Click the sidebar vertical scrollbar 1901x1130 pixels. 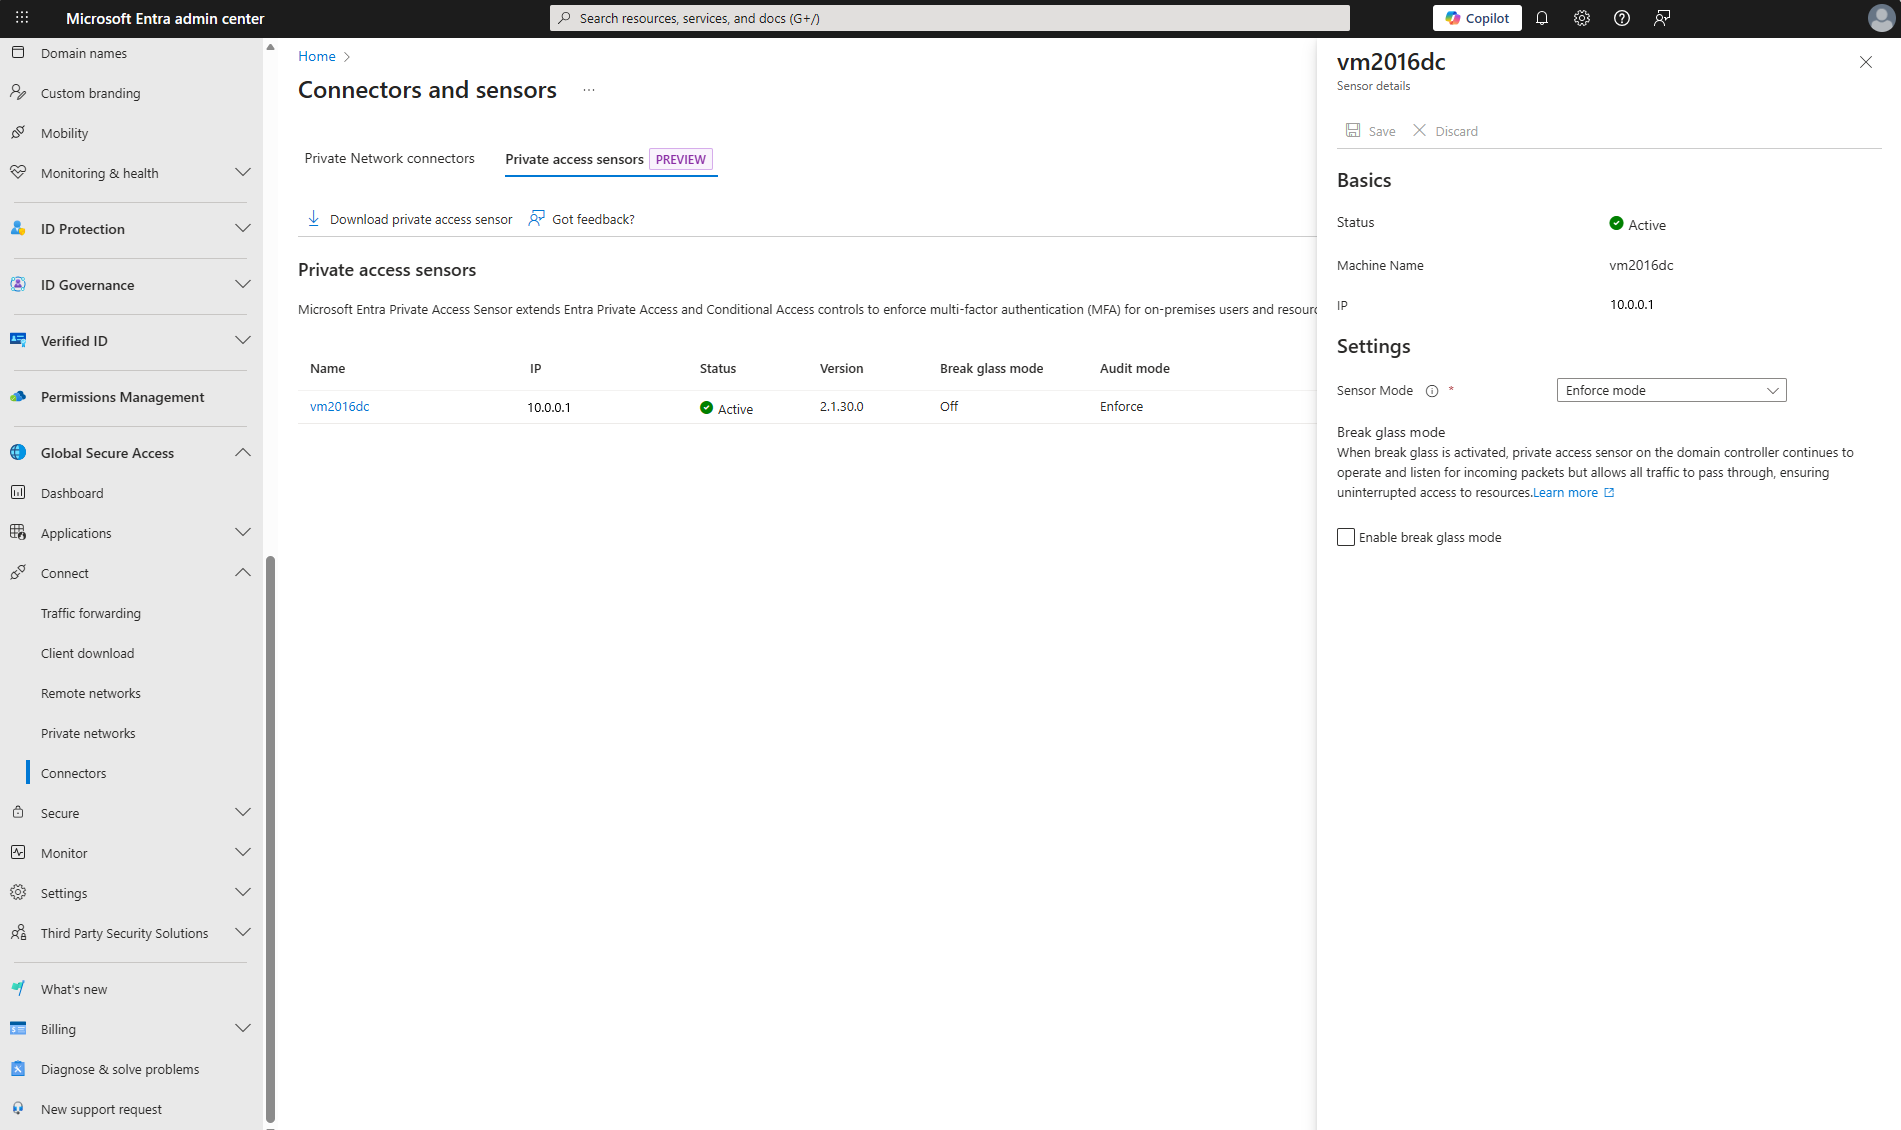270,838
